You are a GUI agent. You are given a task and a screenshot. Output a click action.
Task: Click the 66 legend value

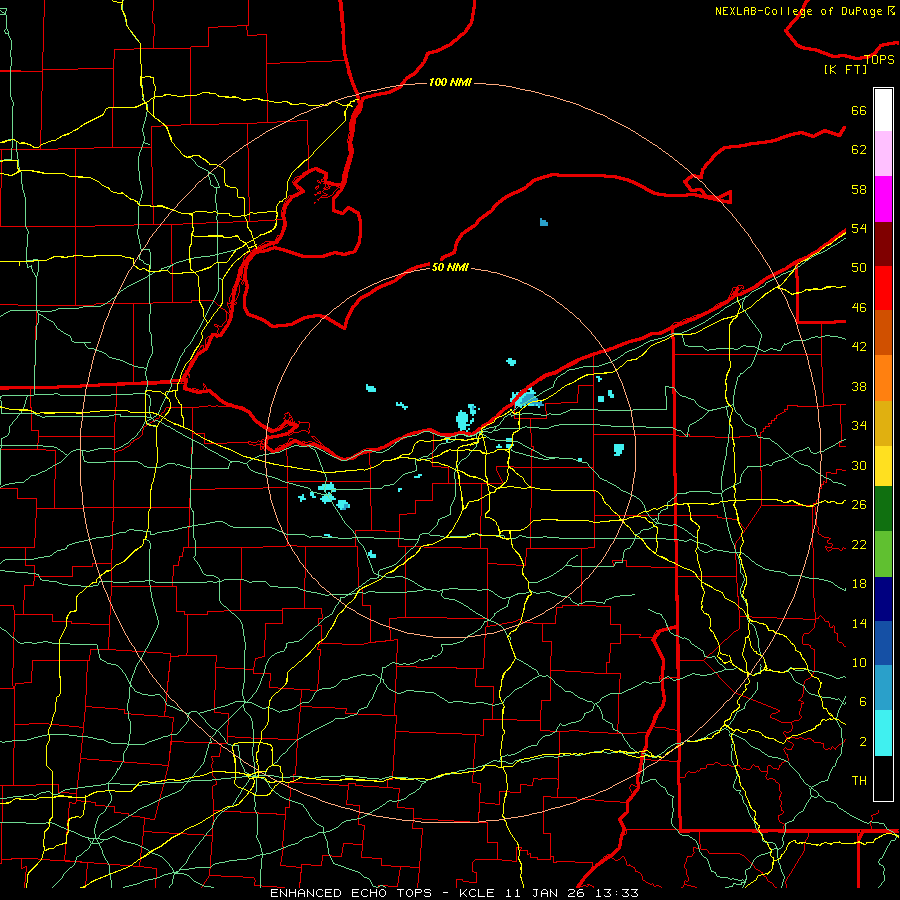pos(859,111)
